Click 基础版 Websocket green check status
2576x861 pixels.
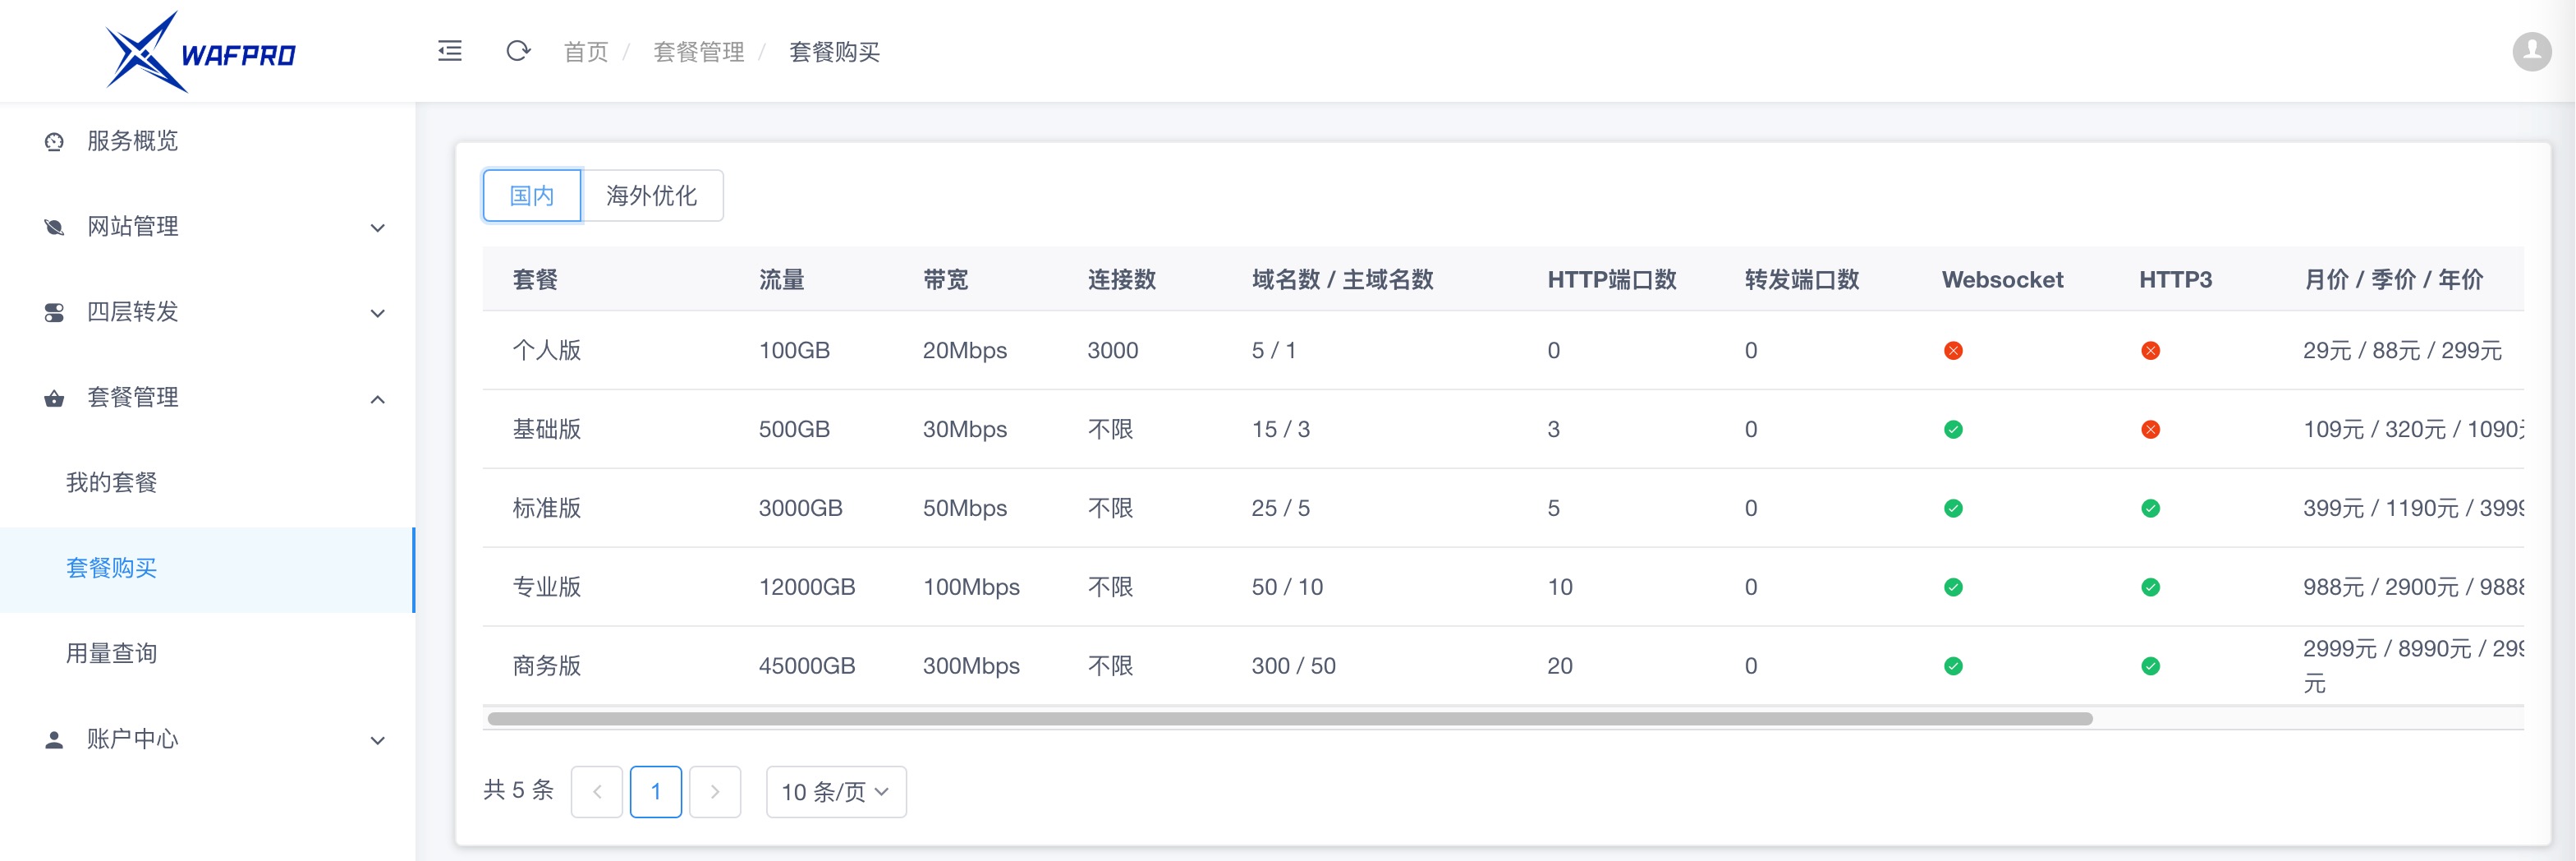1952,430
